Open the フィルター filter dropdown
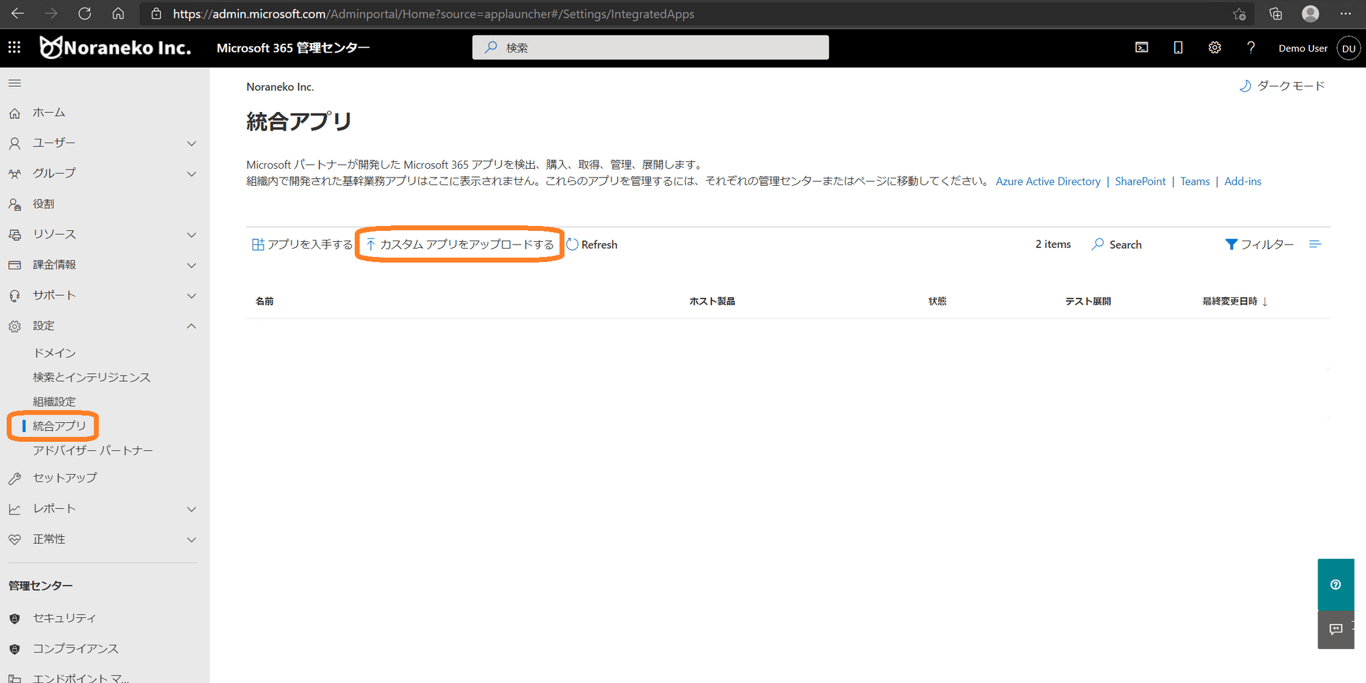Image resolution: width=1366 pixels, height=683 pixels. tap(1259, 244)
